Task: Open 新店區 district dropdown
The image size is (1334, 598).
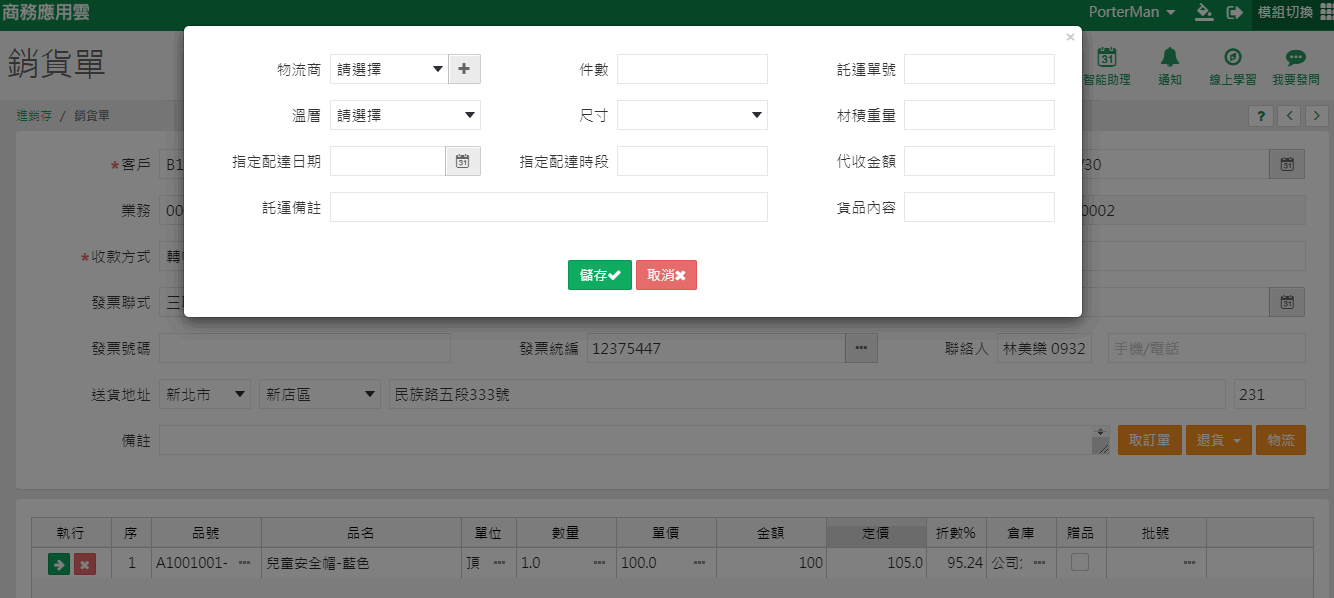Action: (x=320, y=394)
